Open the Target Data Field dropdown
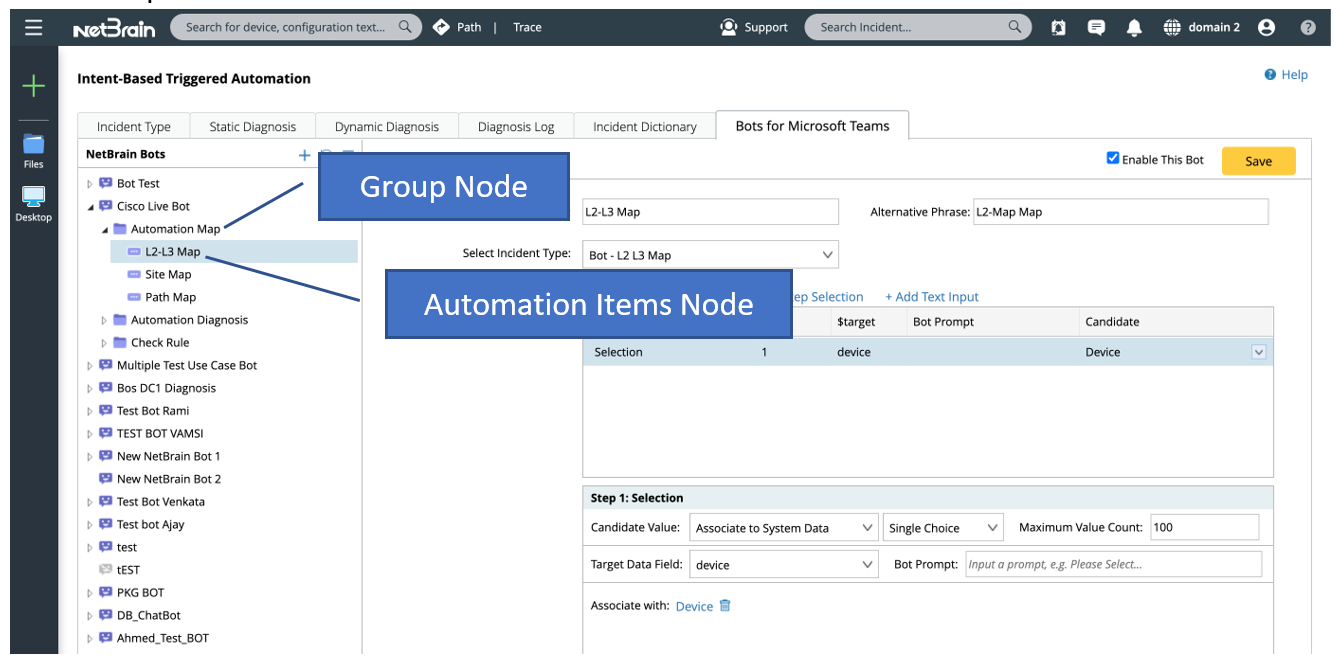The width and height of the screenshot is (1336, 657). (784, 564)
